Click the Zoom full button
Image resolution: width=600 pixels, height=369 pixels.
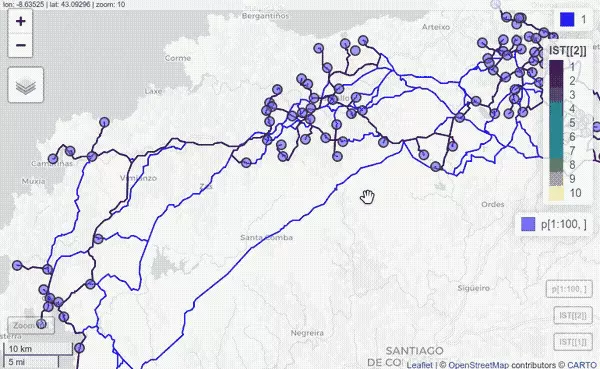pos(31,326)
